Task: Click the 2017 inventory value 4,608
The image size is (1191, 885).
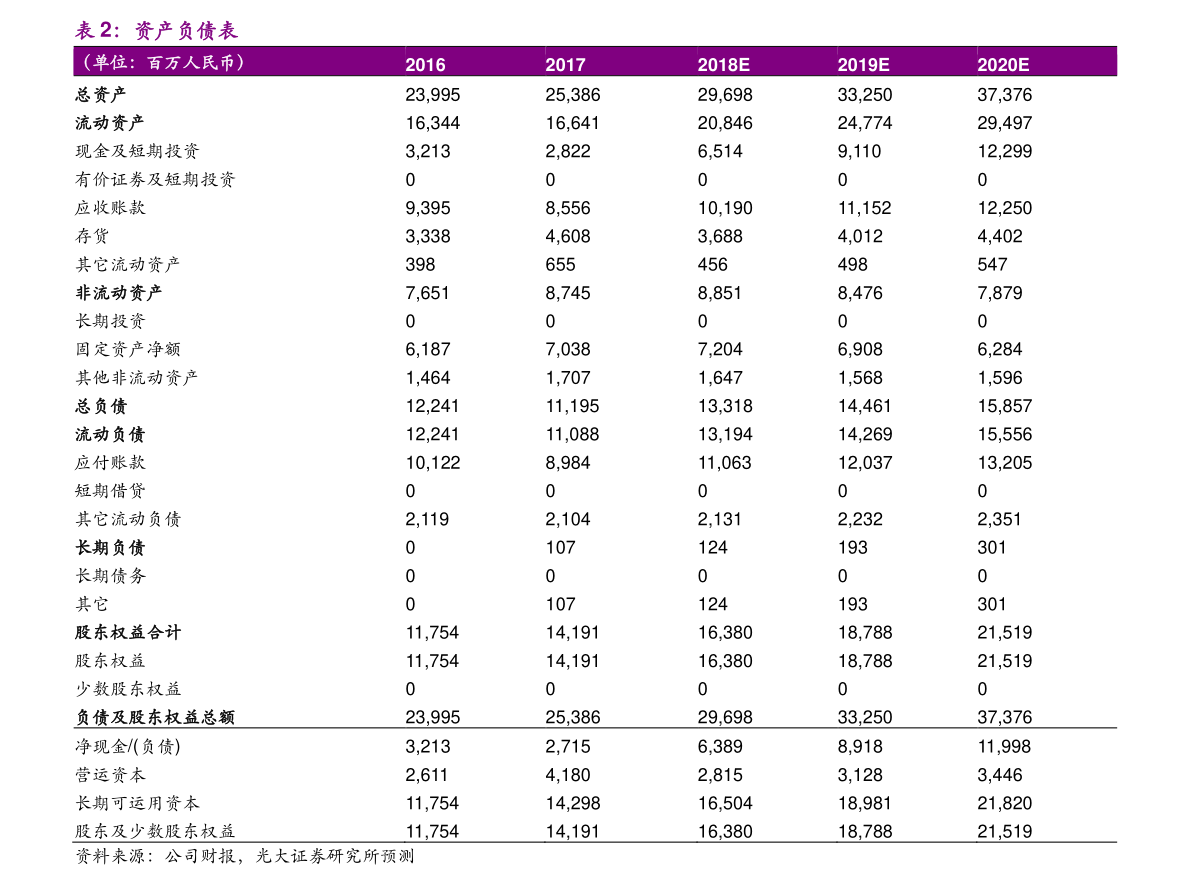Action: [x=567, y=236]
